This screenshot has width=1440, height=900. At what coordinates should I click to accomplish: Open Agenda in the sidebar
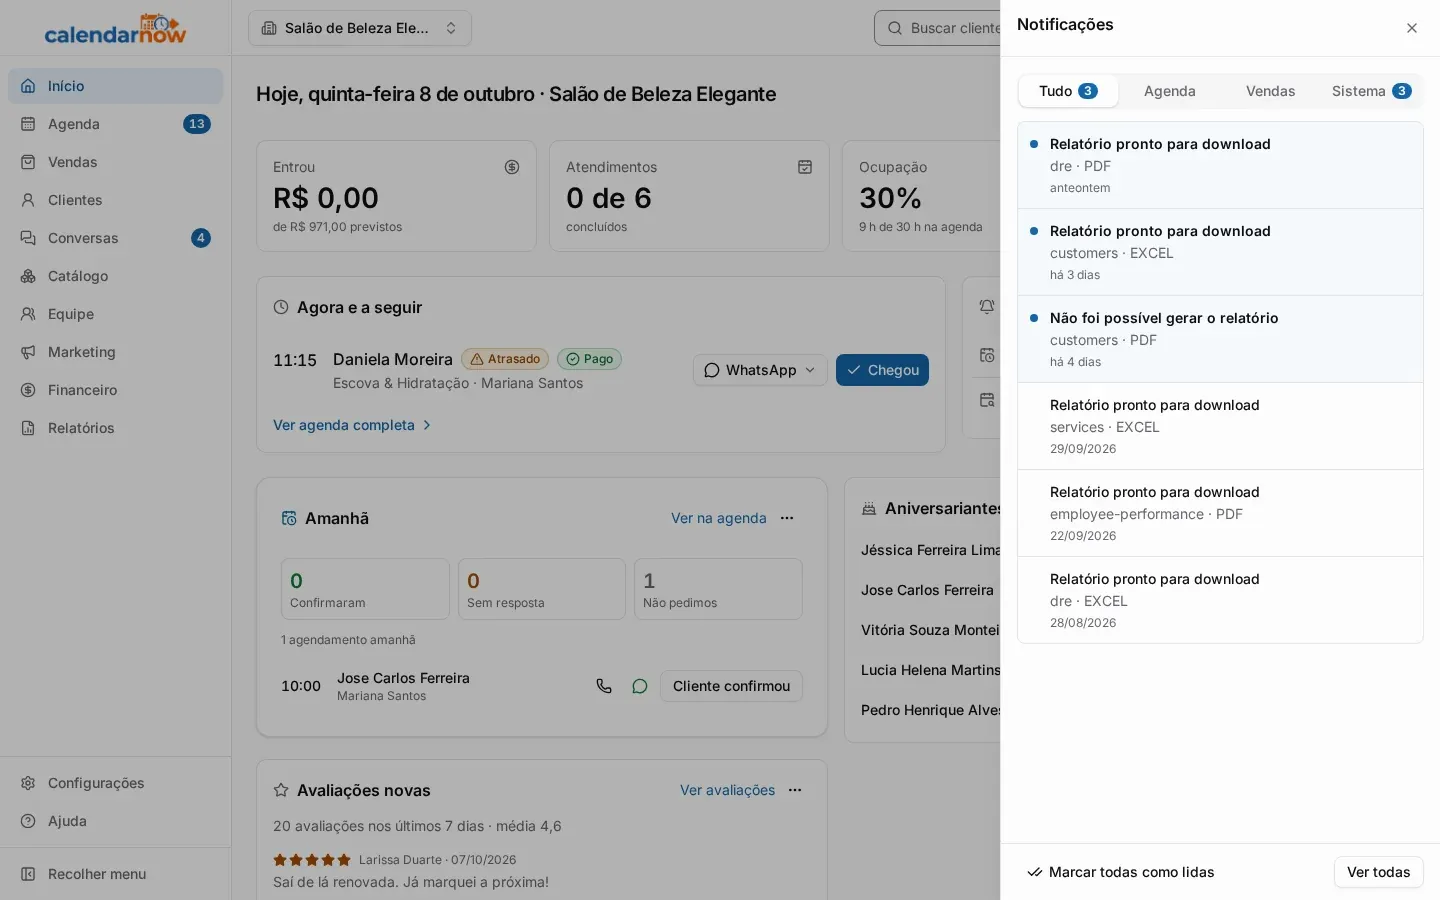(115, 124)
